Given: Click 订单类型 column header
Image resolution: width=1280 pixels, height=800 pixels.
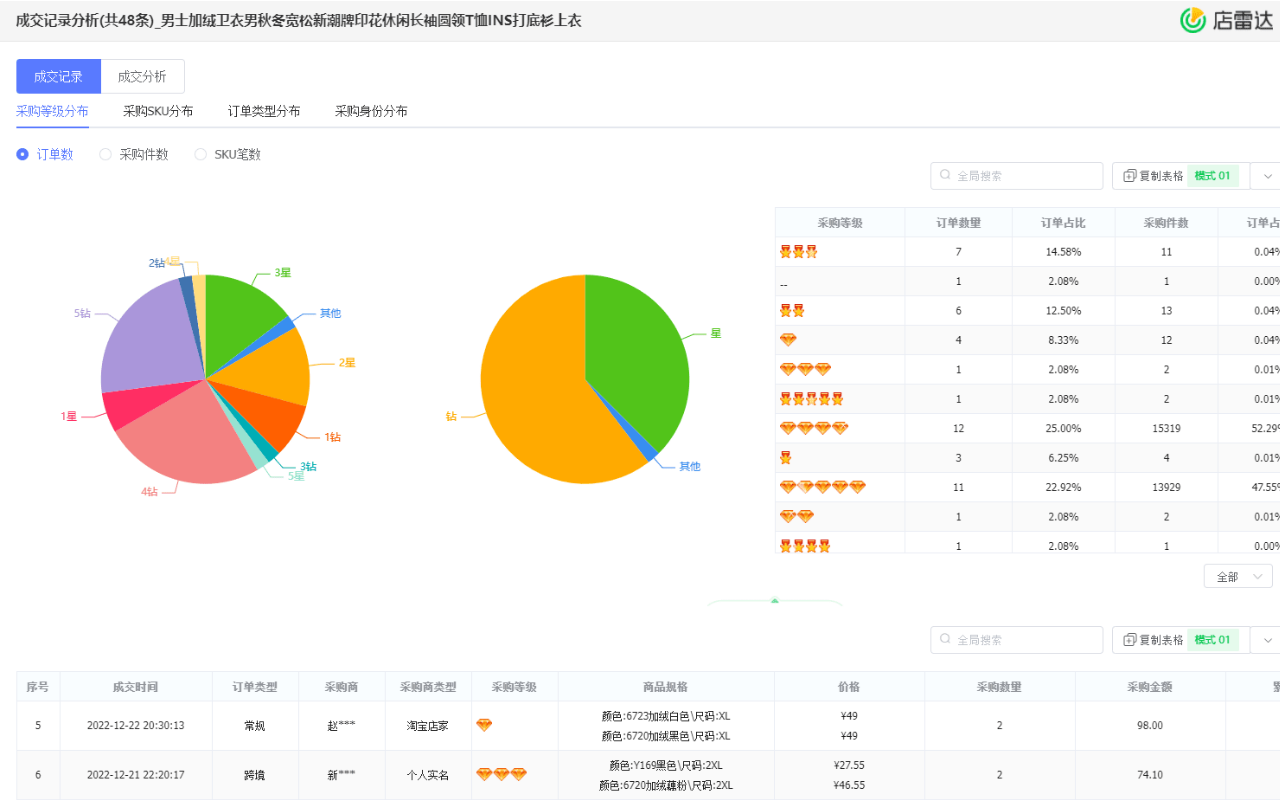Looking at the screenshot, I should [x=255, y=687].
